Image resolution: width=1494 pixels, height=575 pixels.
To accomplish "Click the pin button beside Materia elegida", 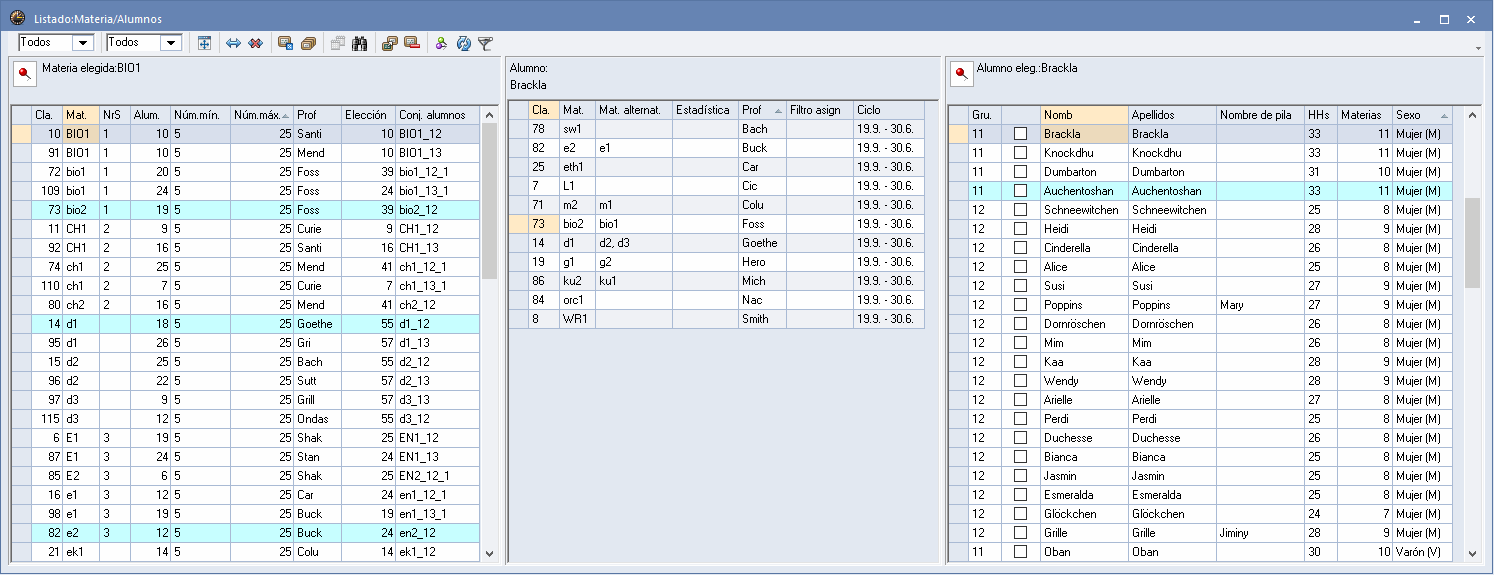I will (x=25, y=74).
